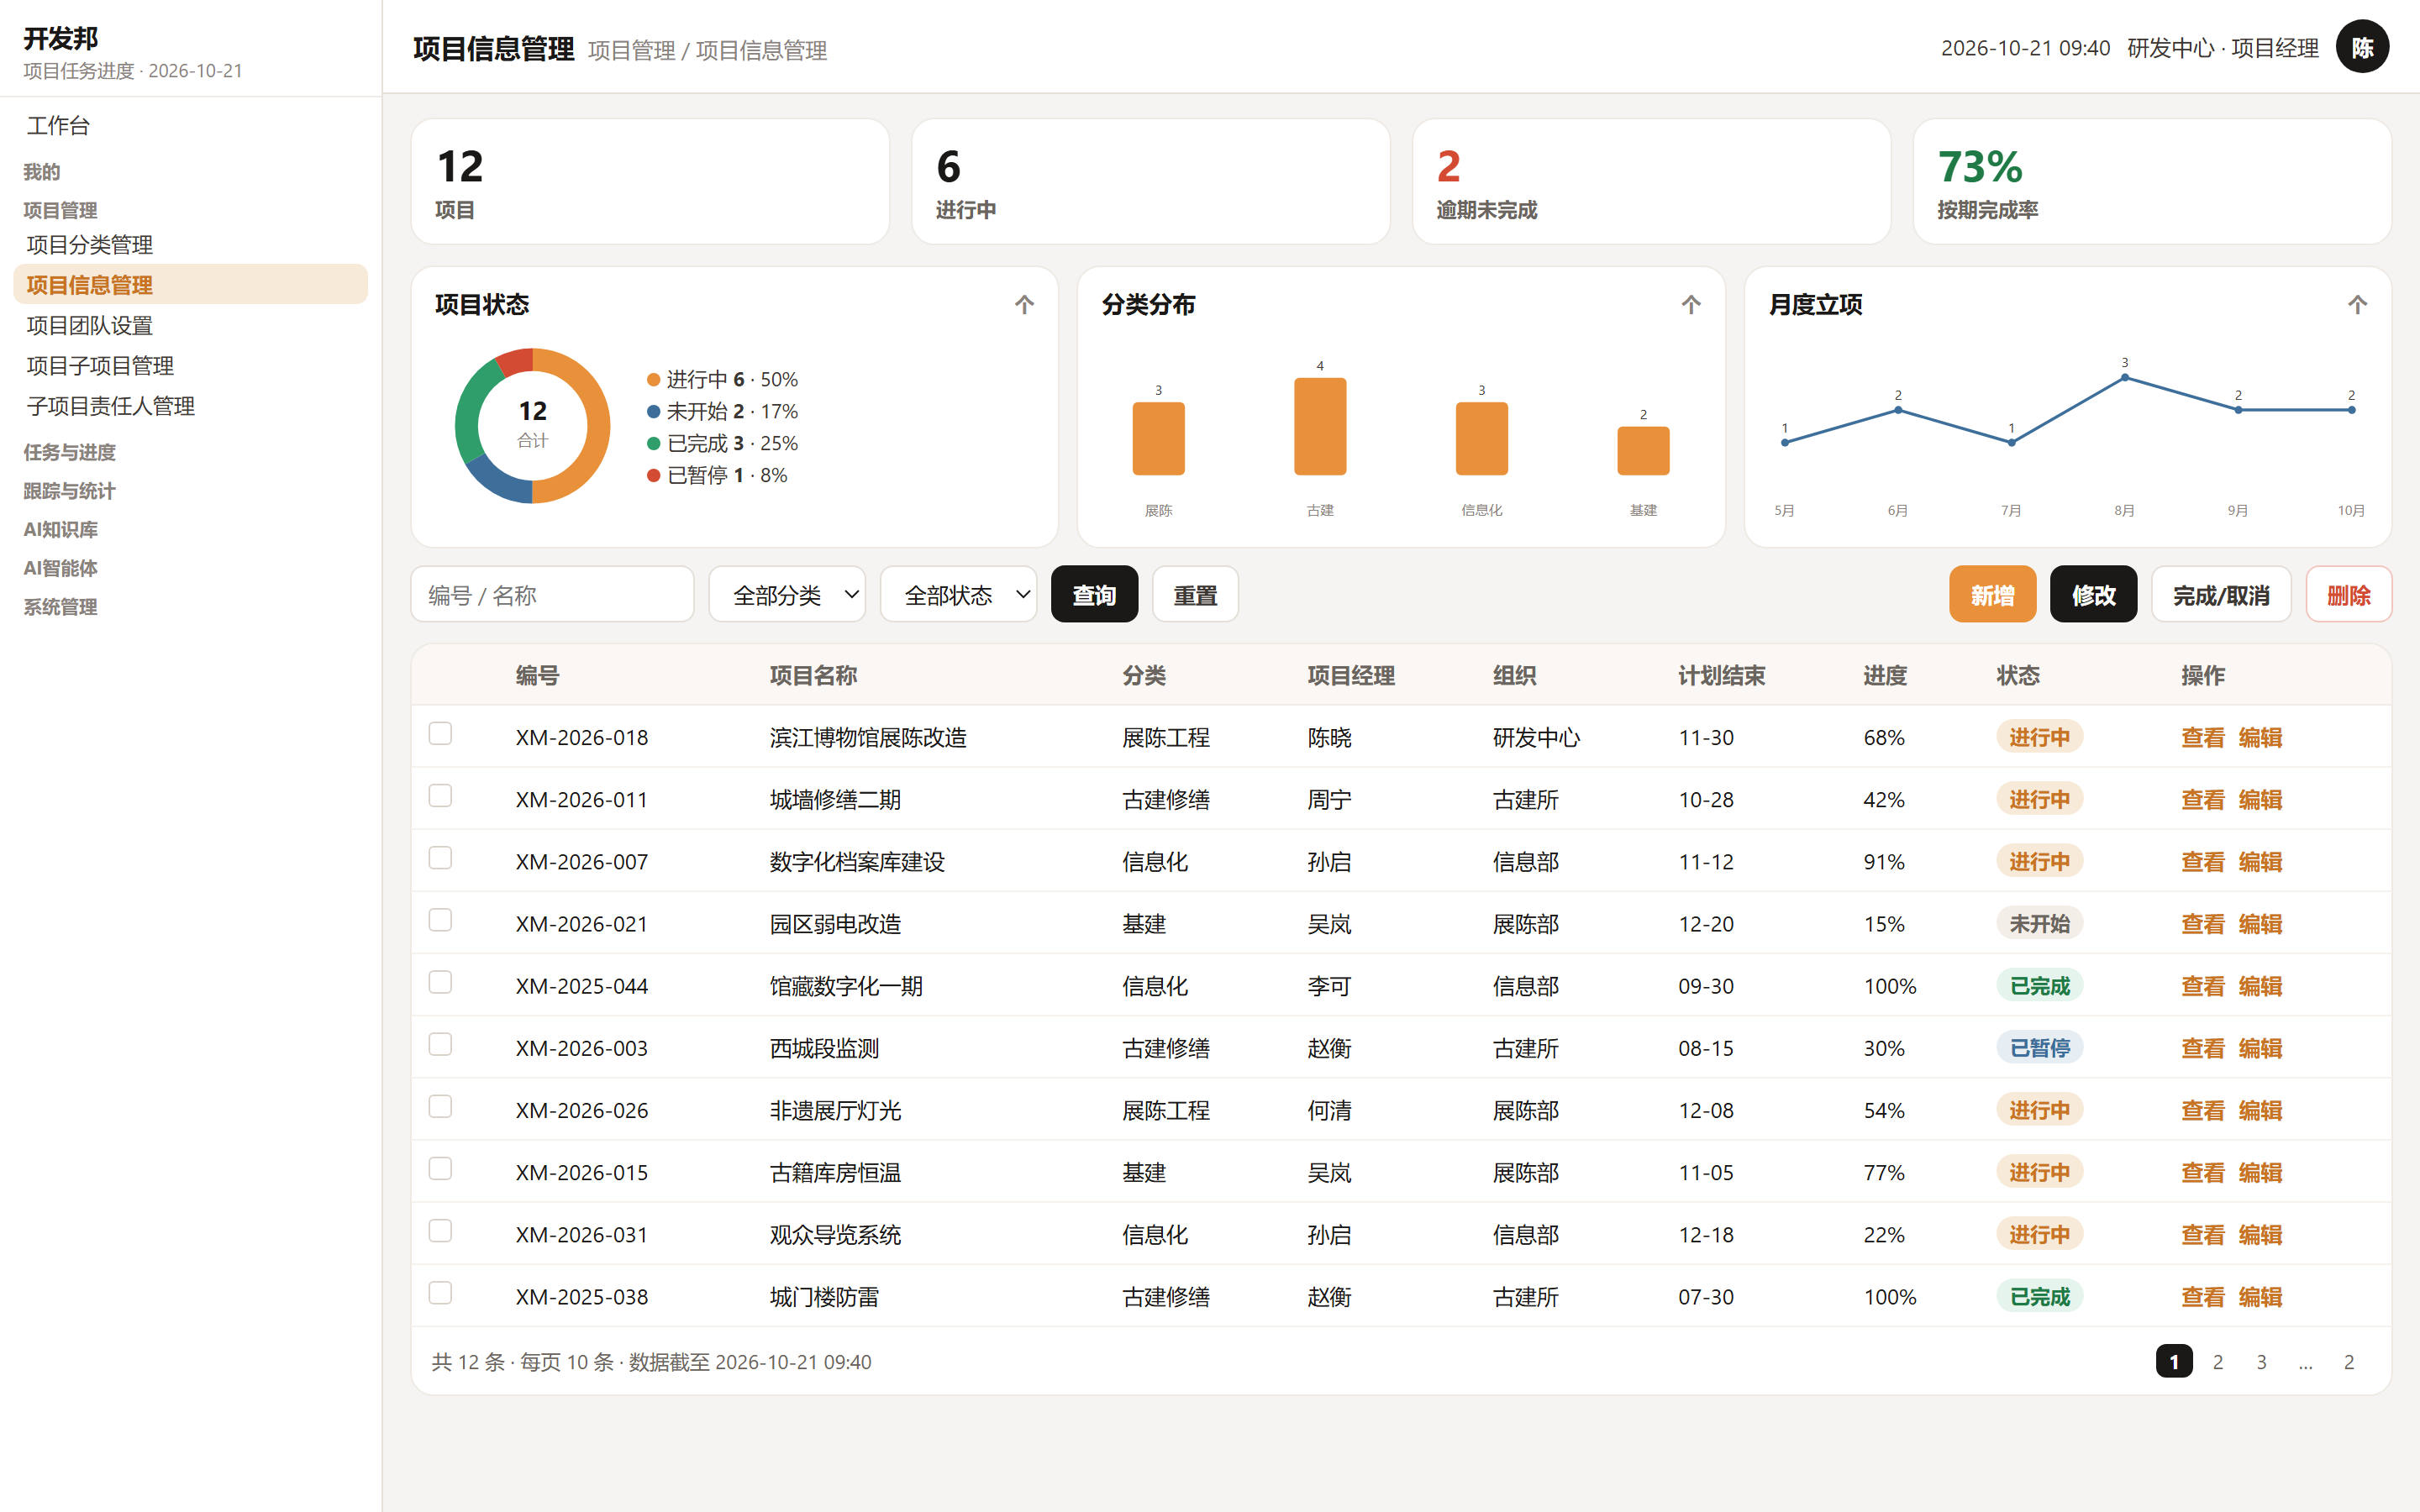This screenshot has width=2420, height=1512.
Task: Collapse the 项目状态 card arrow
Action: (x=1024, y=305)
